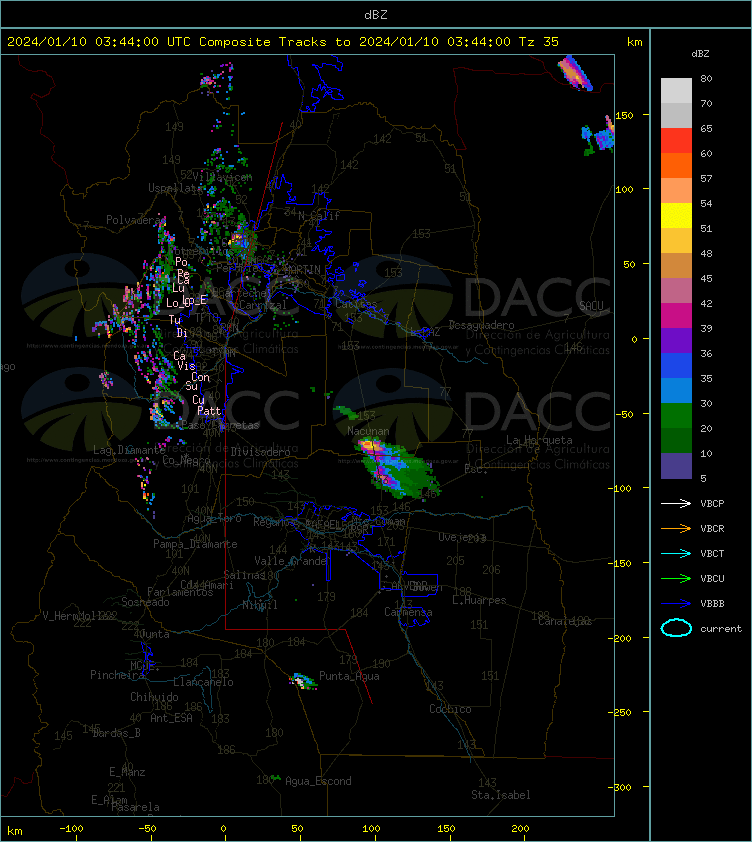
Task: Click the storm cell in top-right corner
Action: pos(575,73)
